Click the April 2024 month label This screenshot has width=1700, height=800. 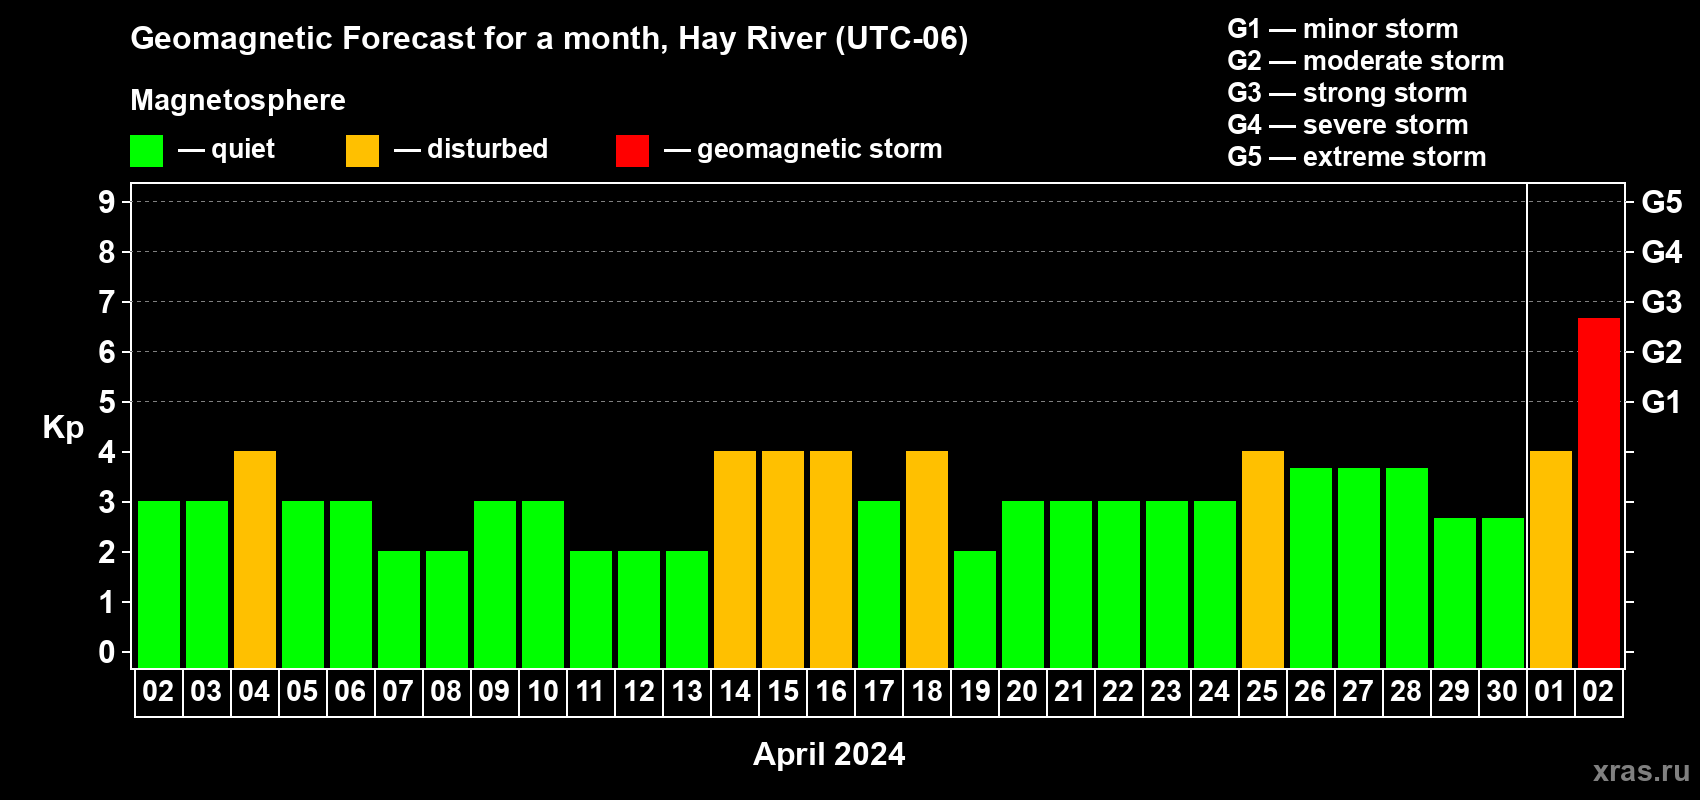[829, 754]
